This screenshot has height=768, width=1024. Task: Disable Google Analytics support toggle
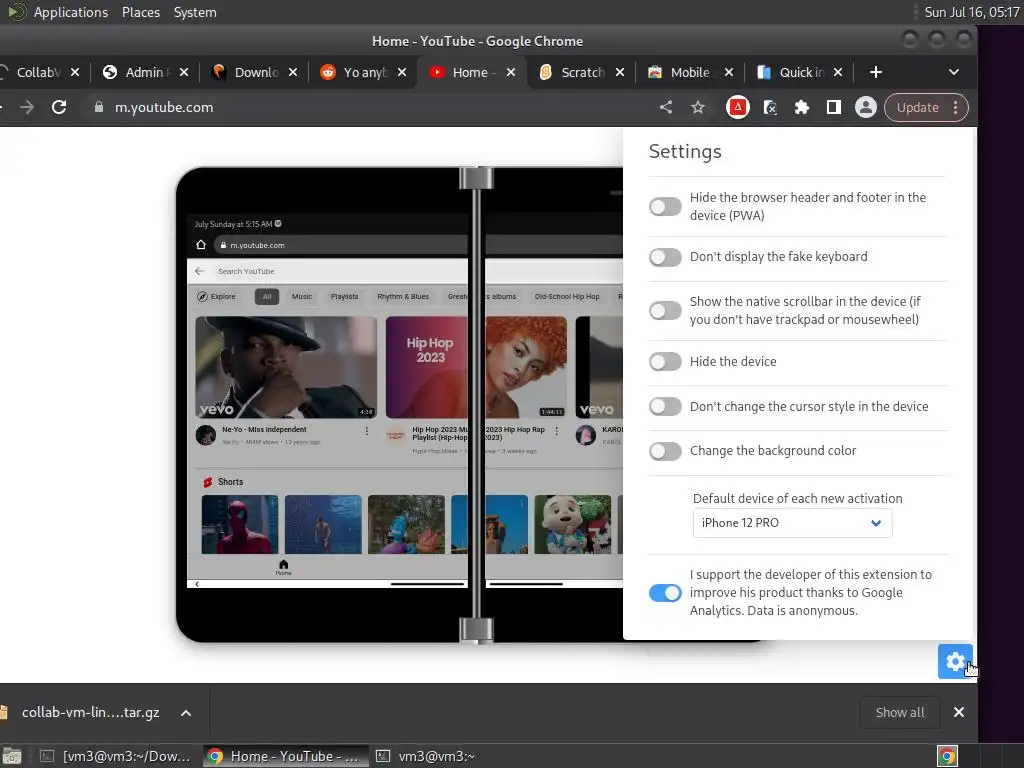(665, 592)
